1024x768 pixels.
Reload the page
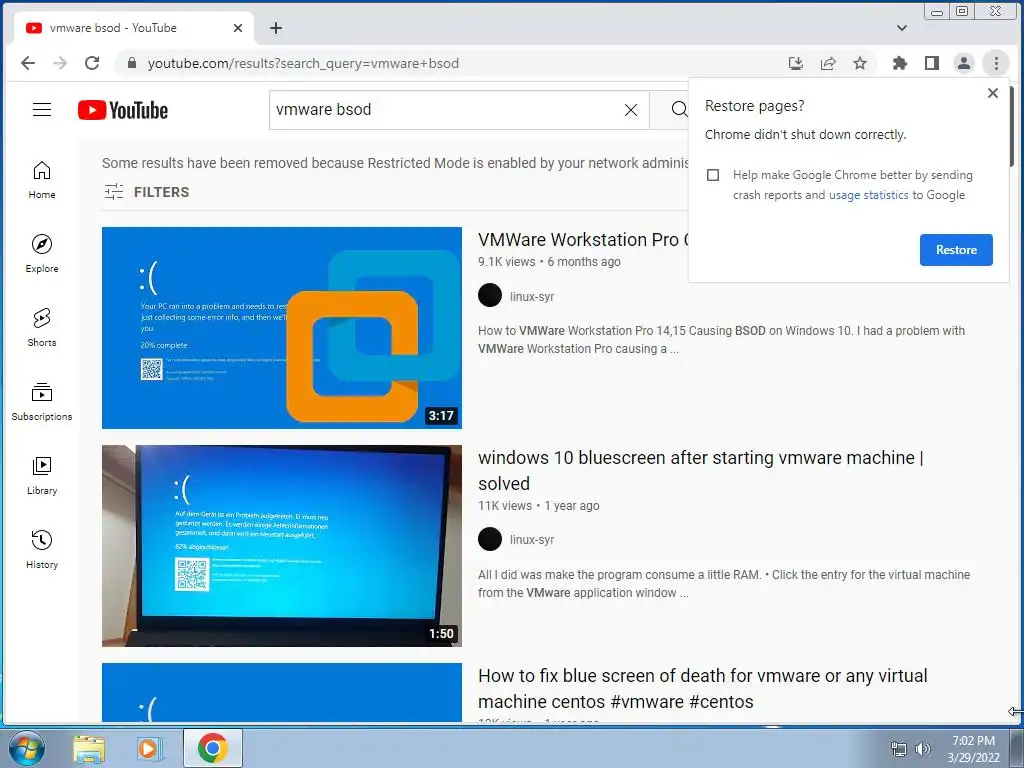92,63
